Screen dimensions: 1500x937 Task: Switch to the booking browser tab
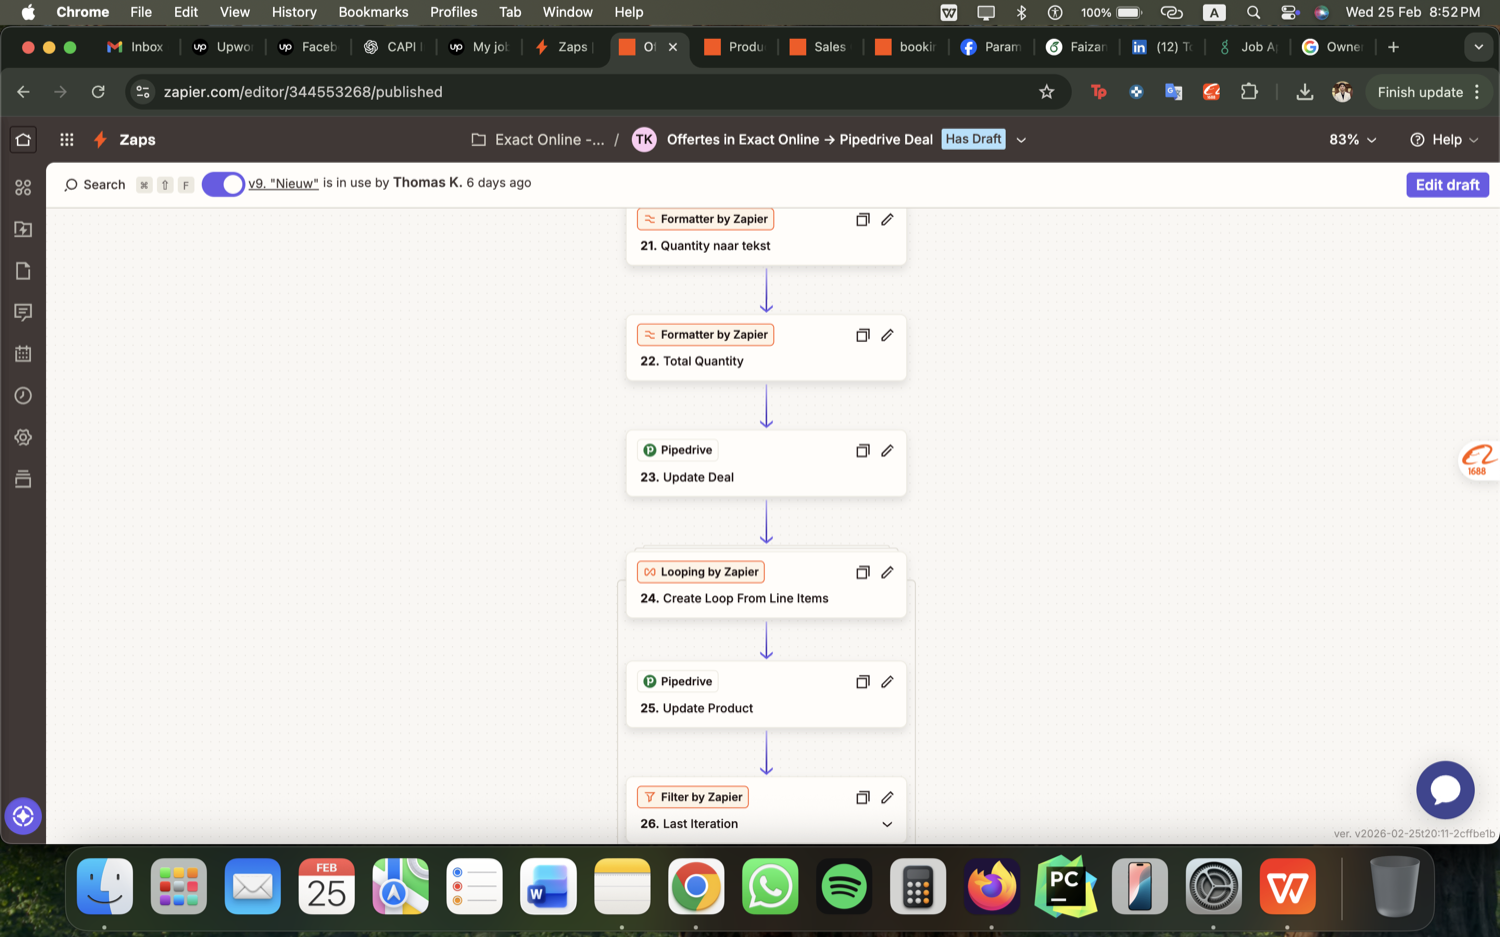(x=904, y=47)
